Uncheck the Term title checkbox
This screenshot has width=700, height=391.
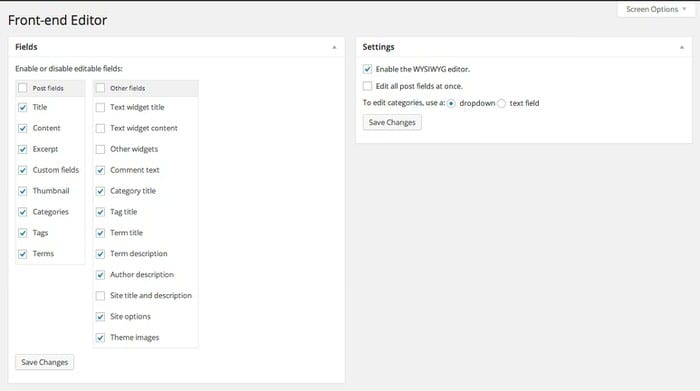pyautogui.click(x=100, y=233)
